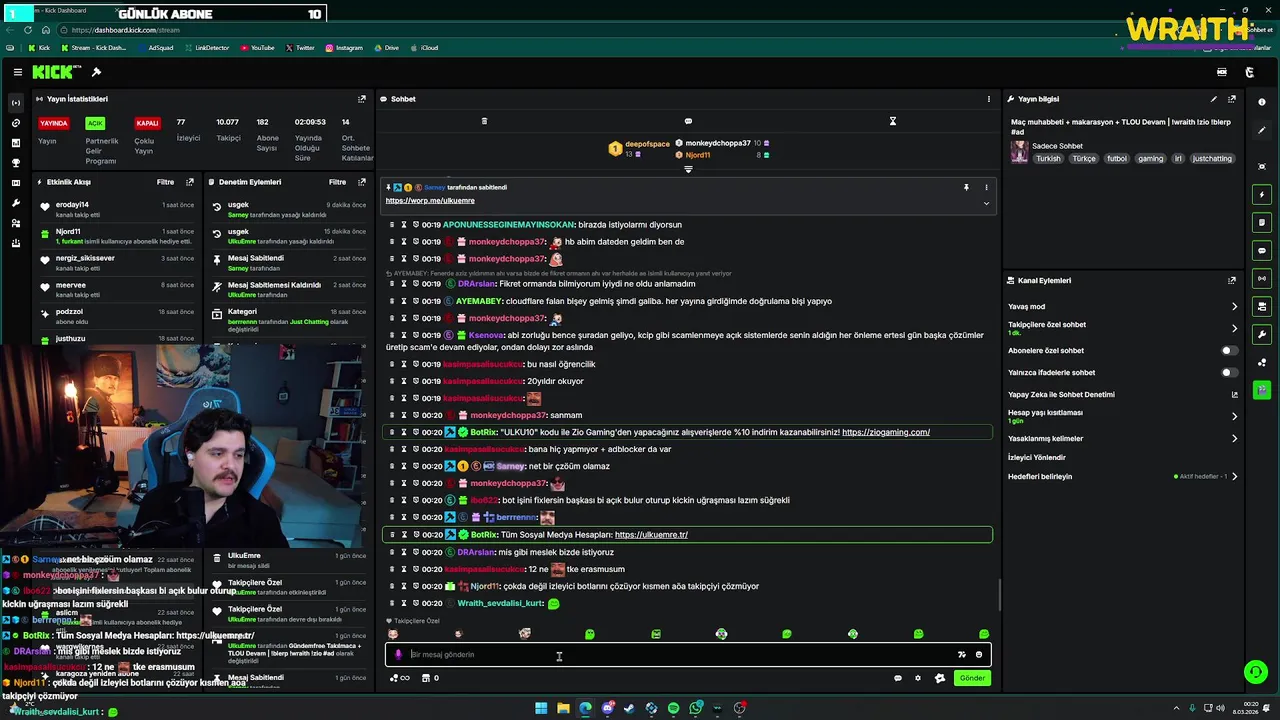Click the info icon in right sidebar
Screen dimensions: 1280x720
point(1262,103)
